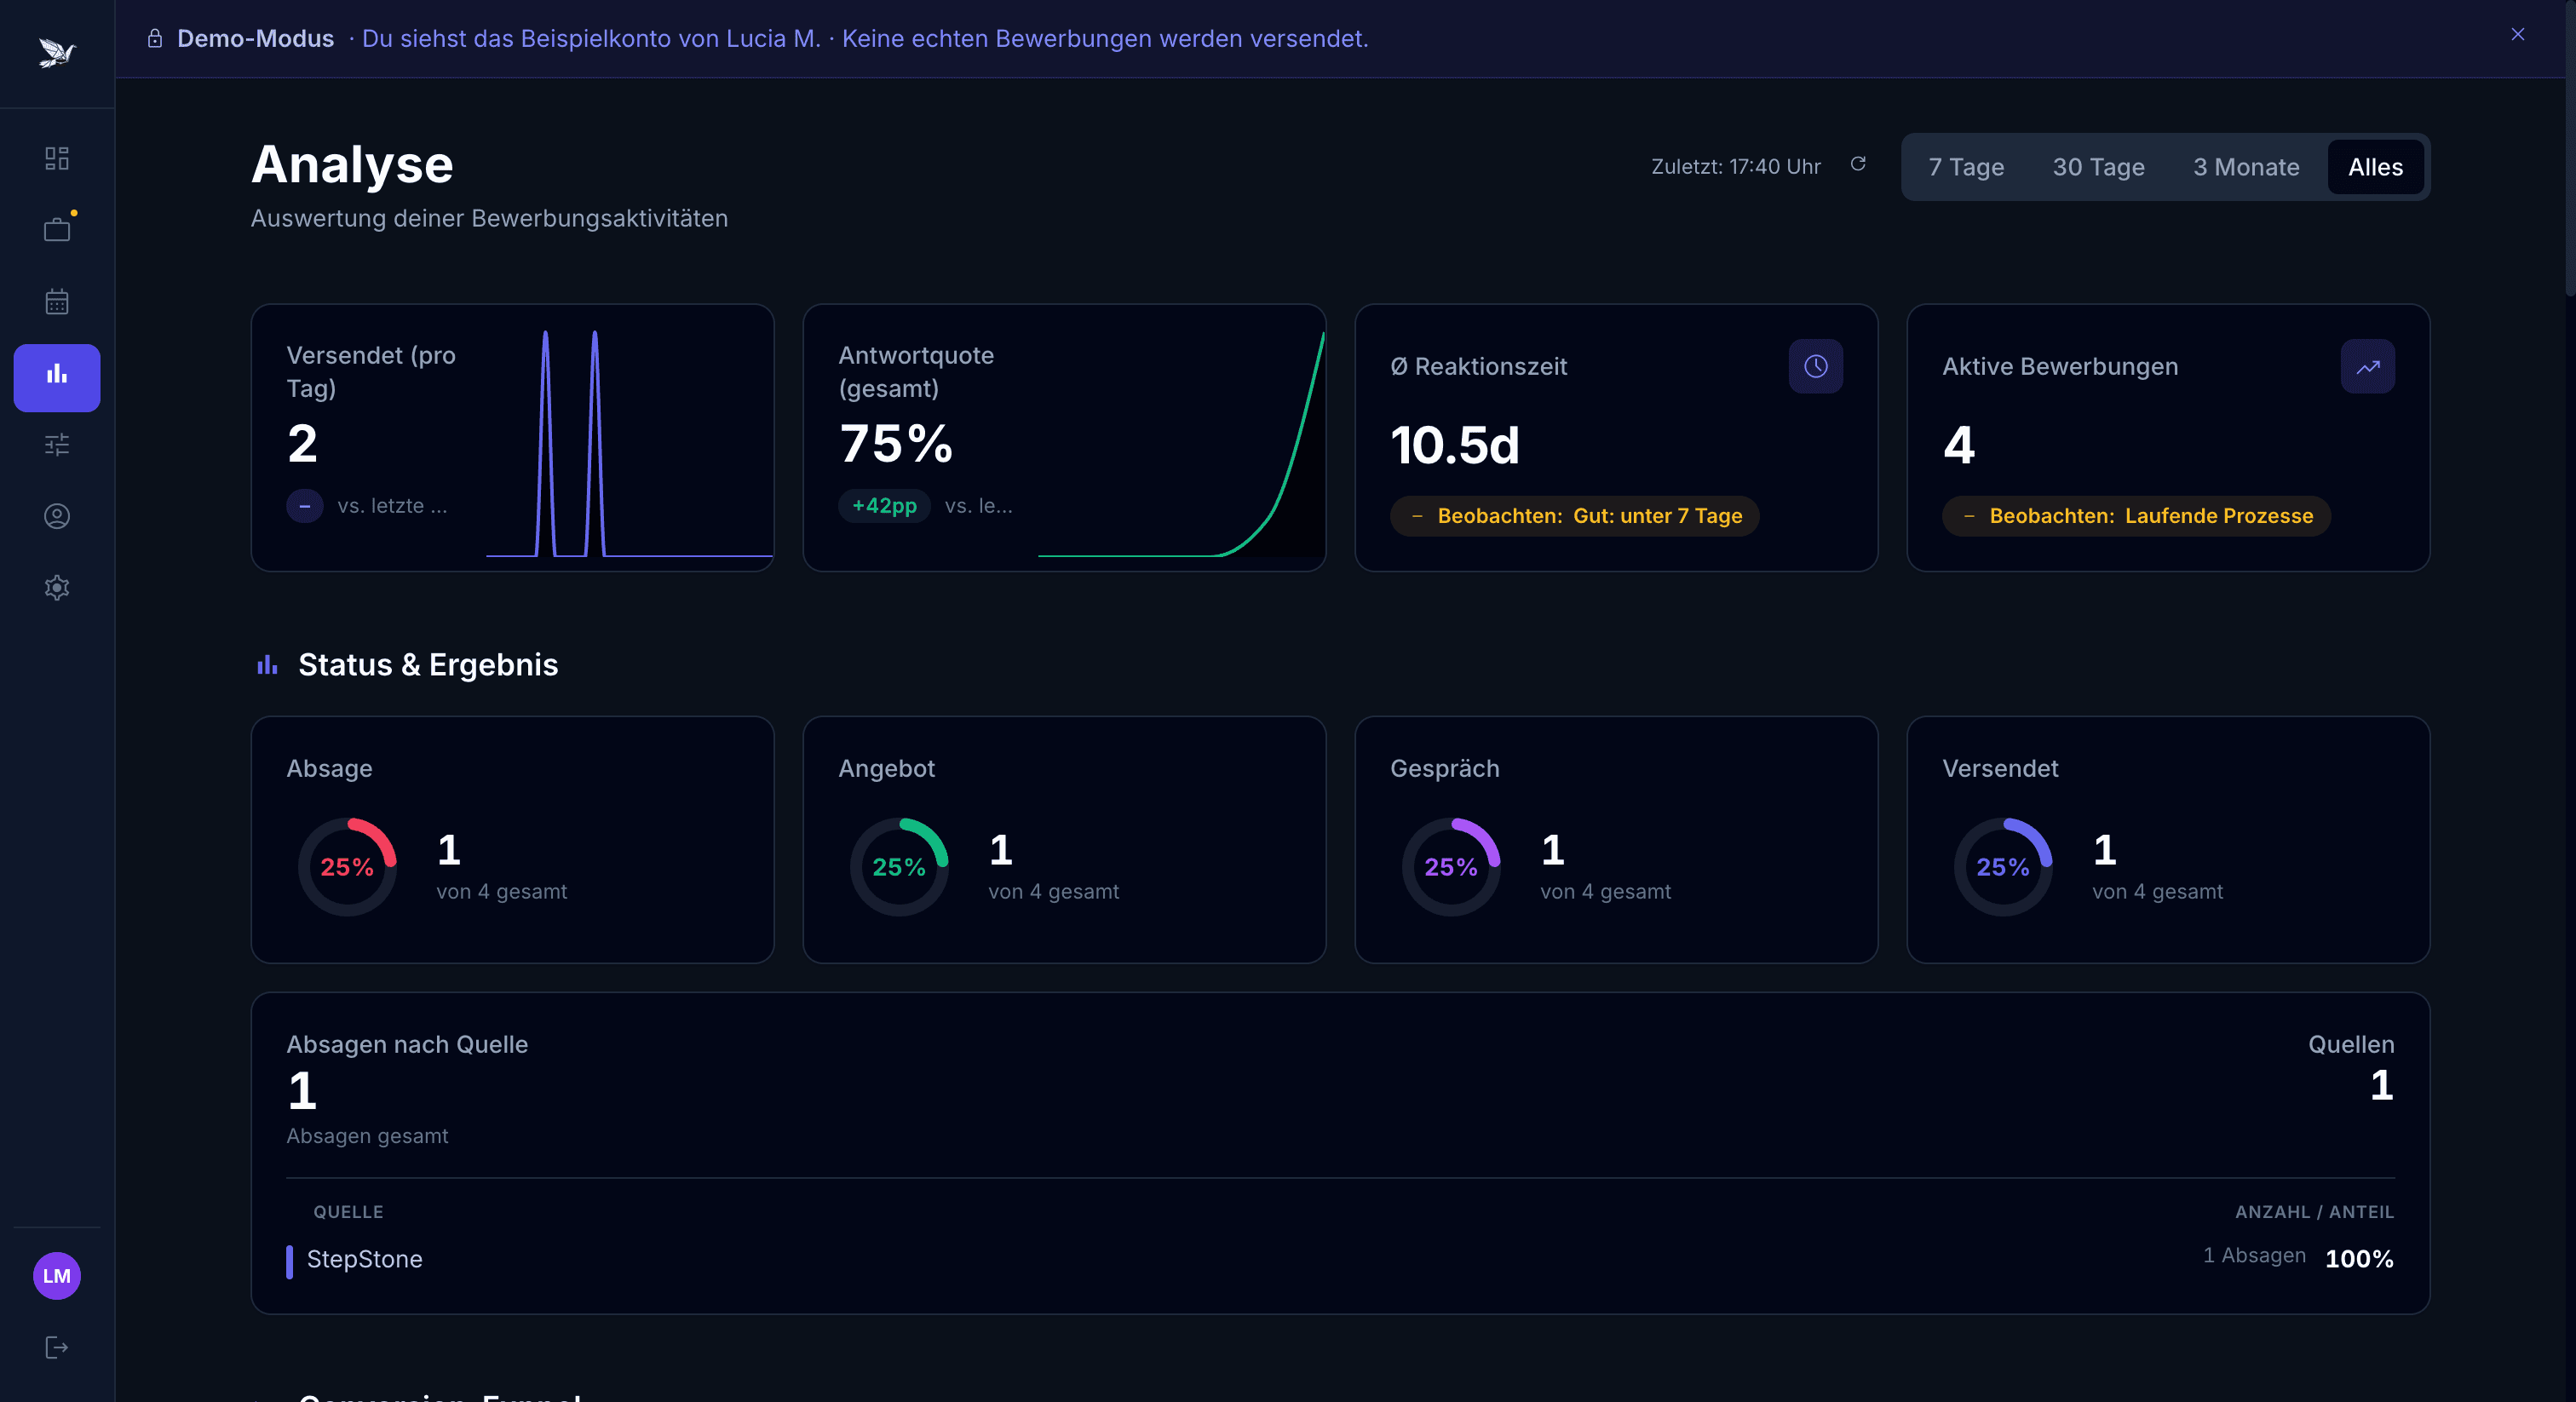
Task: Open the dashboard grid icon in sidebar
Action: (57, 158)
